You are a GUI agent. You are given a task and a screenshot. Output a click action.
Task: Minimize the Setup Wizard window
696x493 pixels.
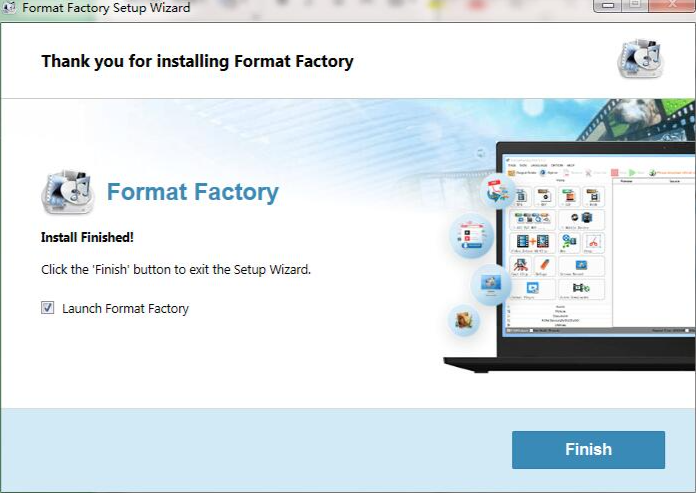(608, 5)
